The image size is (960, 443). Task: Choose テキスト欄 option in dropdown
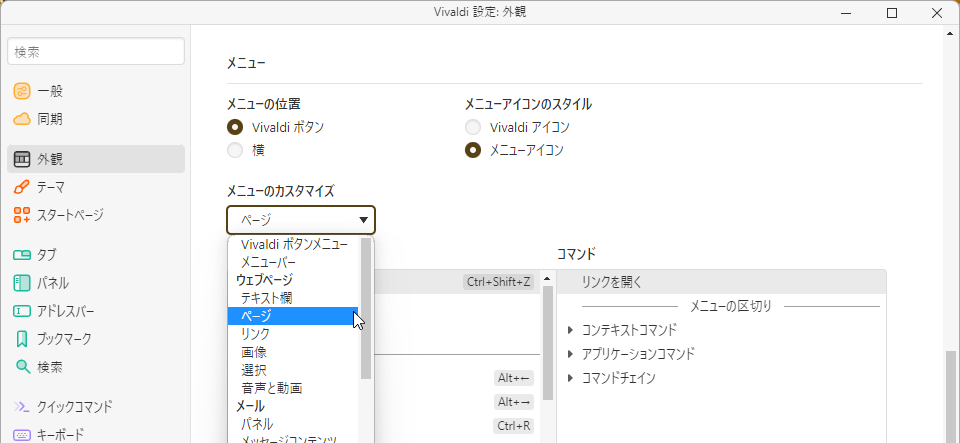tap(293, 298)
